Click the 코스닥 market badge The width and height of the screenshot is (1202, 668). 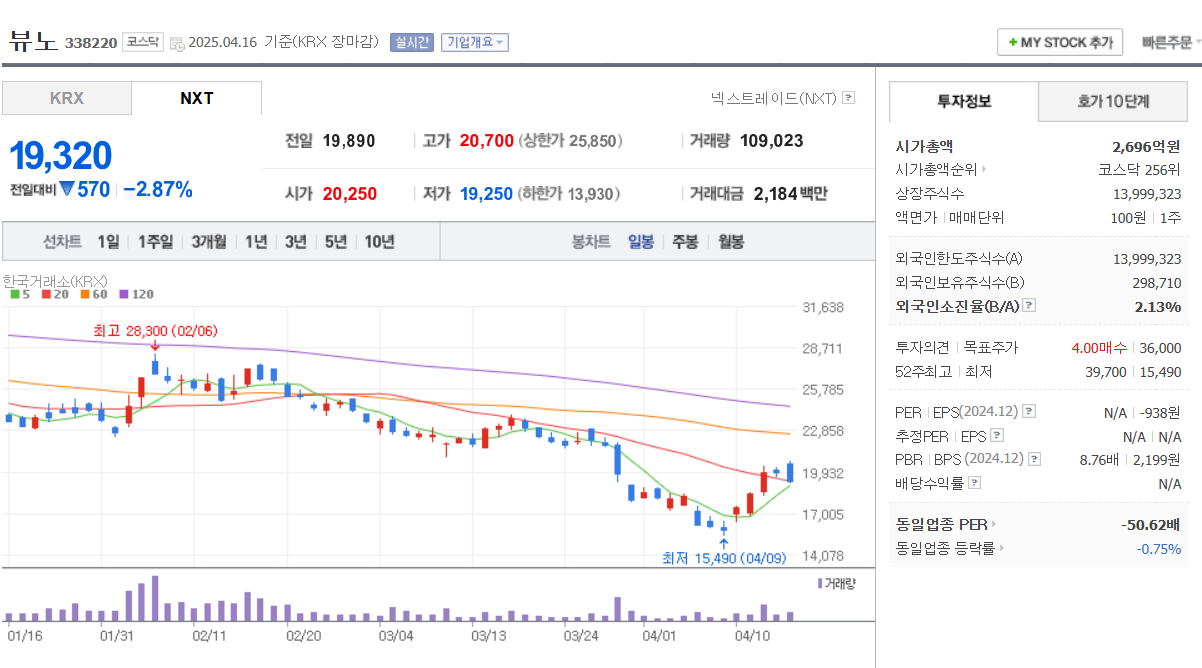(142, 42)
